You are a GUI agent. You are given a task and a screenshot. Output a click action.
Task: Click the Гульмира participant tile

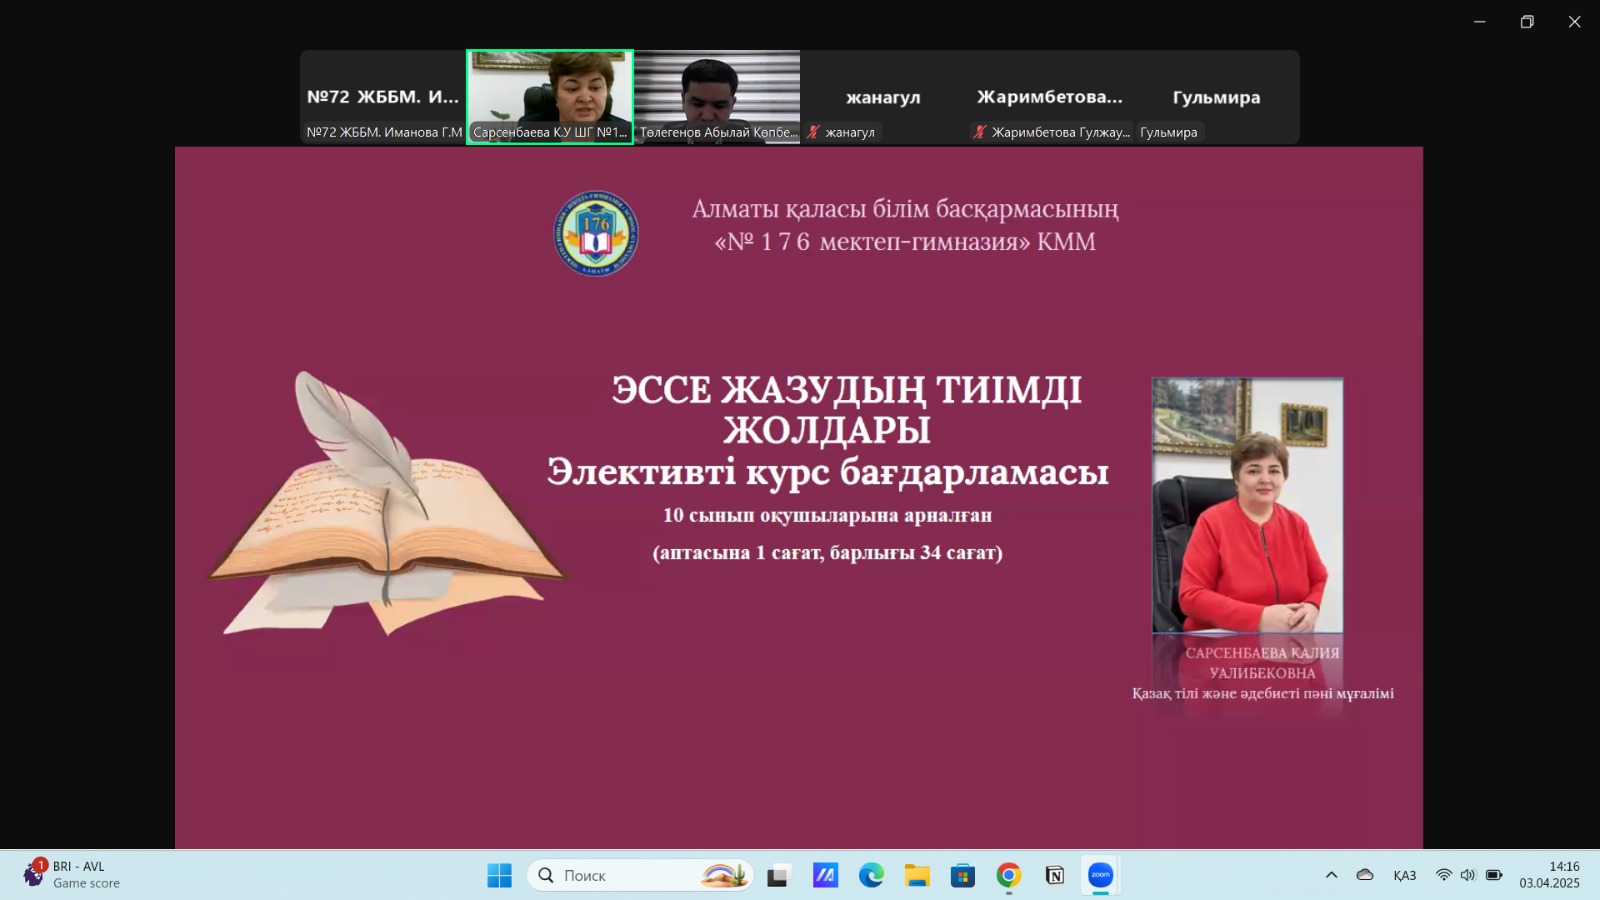1216,97
